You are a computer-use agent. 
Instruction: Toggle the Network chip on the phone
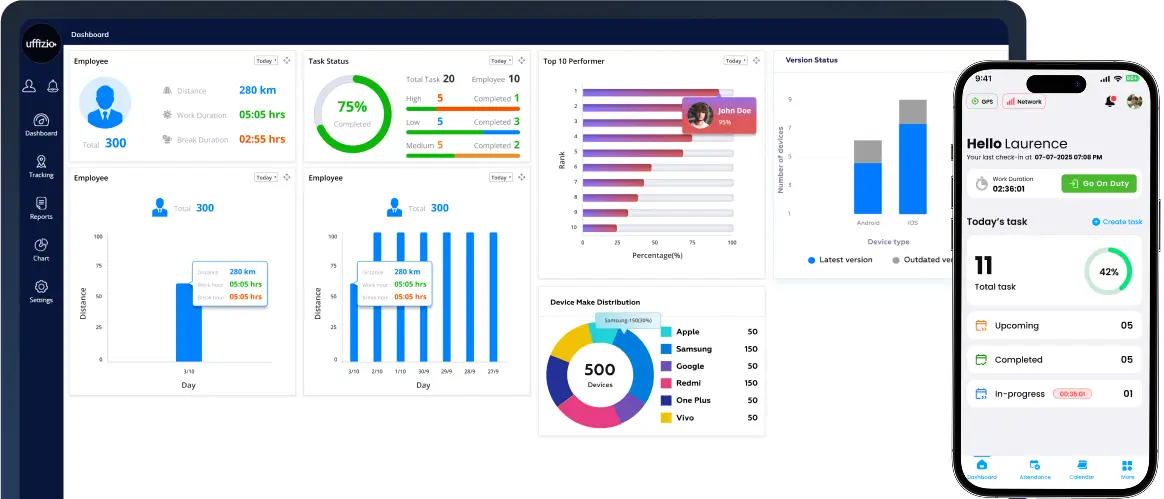click(x=1023, y=101)
